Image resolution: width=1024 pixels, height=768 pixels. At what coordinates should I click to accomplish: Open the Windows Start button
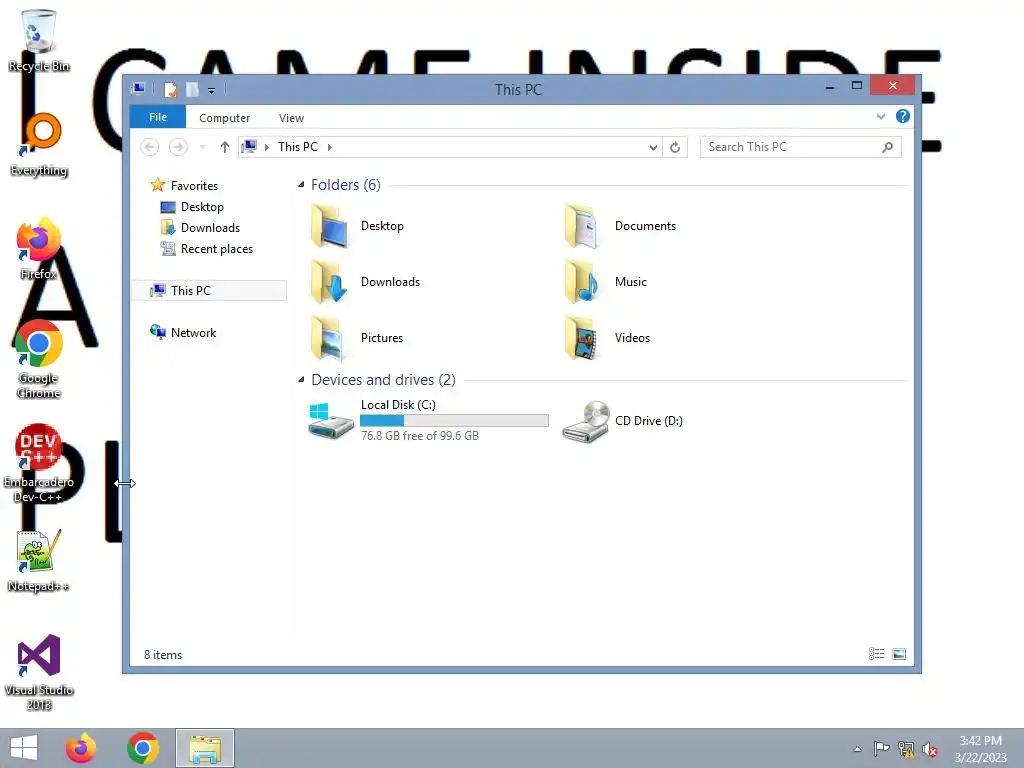click(x=24, y=748)
